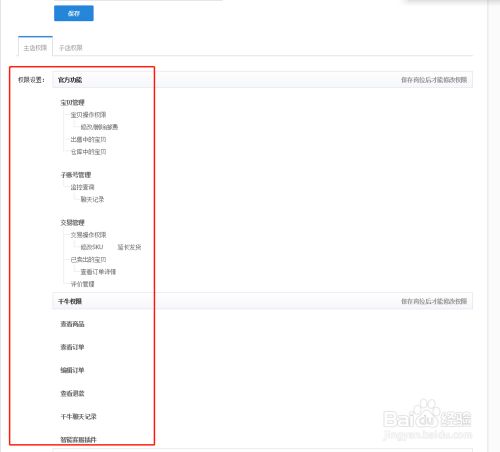Select the 交易管理 tree node
Image resolution: width=500 pixels, height=452 pixels.
click(72, 222)
